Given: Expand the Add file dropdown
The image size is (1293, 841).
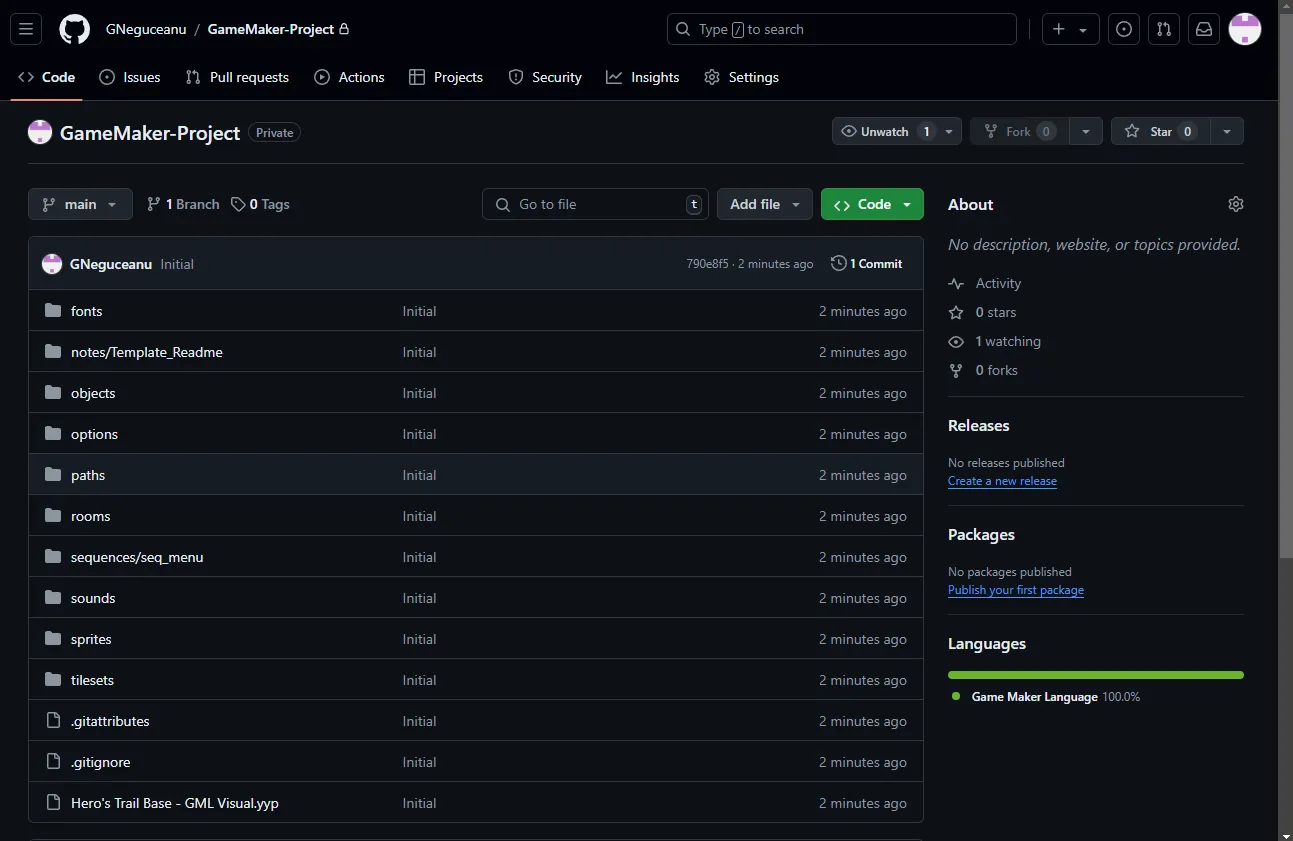Looking at the screenshot, I should tap(764, 204).
